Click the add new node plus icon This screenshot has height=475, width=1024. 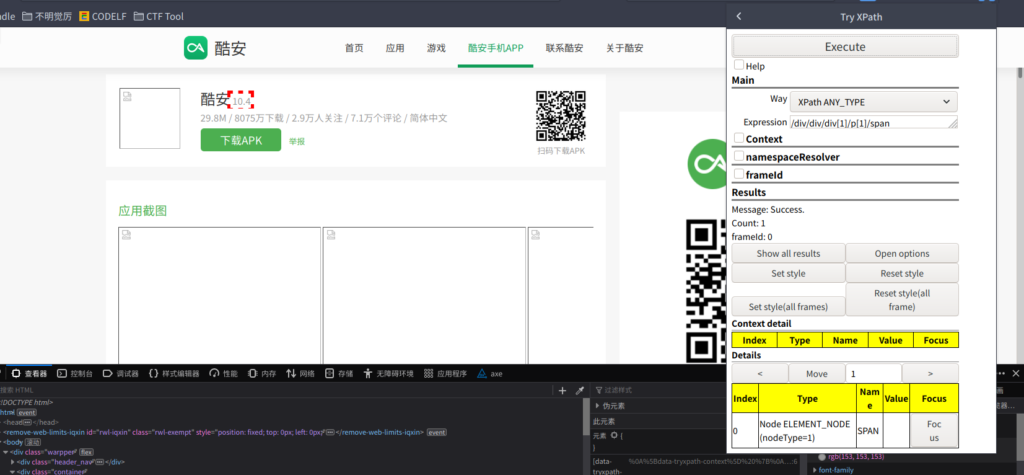562,391
